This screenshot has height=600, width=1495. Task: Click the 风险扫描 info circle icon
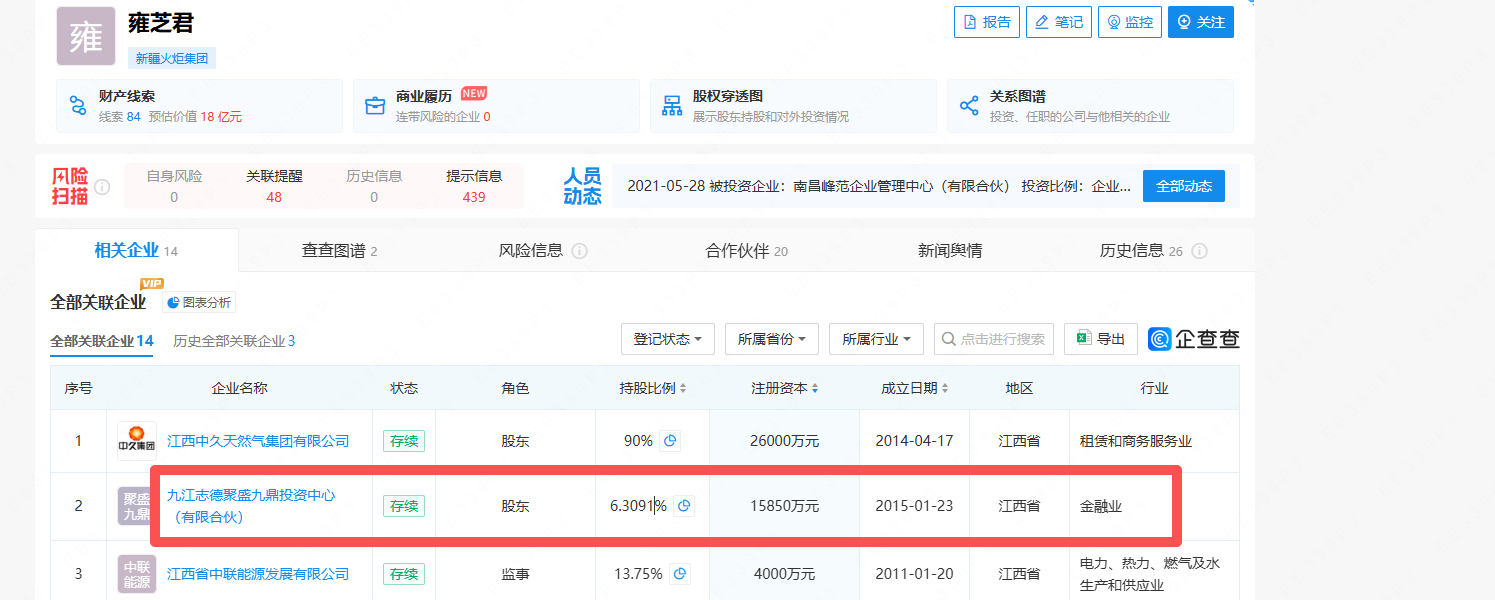pos(102,187)
